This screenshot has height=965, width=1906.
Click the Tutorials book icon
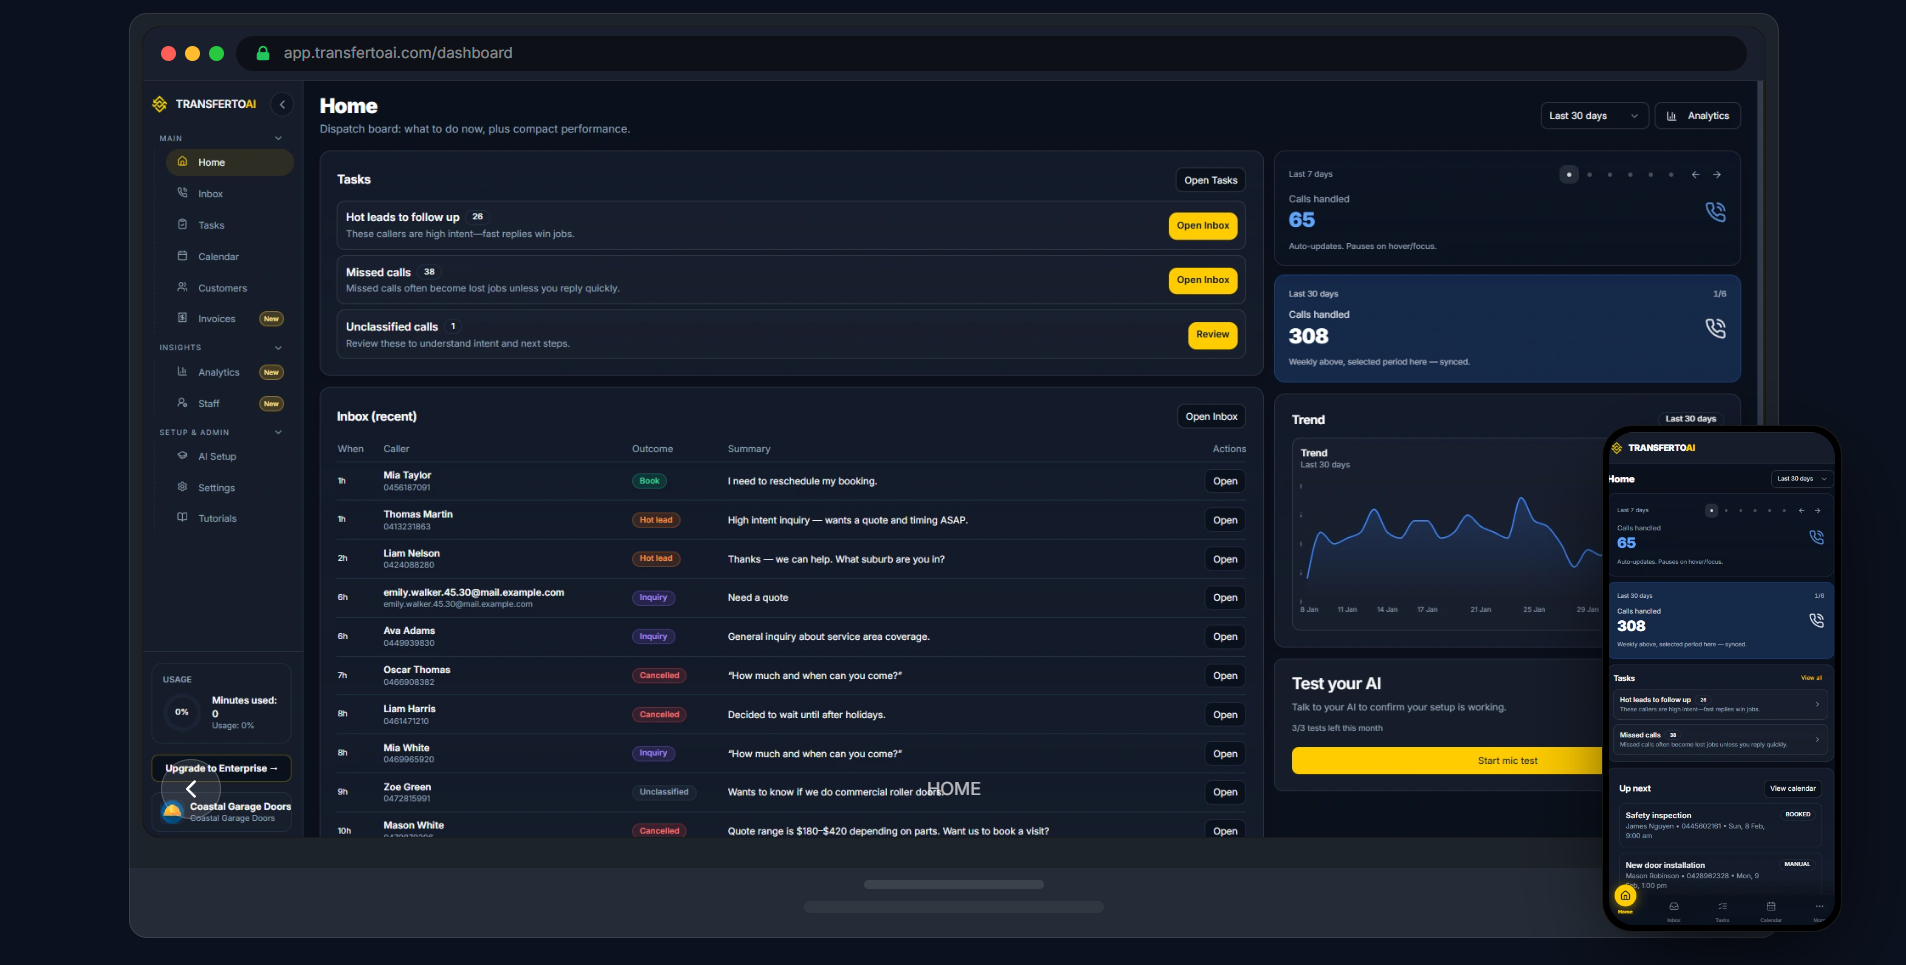tap(181, 518)
